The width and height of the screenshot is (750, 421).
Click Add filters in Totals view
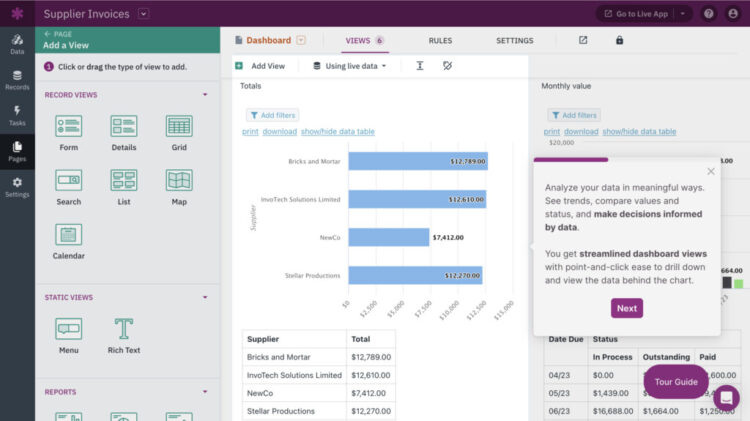point(273,115)
